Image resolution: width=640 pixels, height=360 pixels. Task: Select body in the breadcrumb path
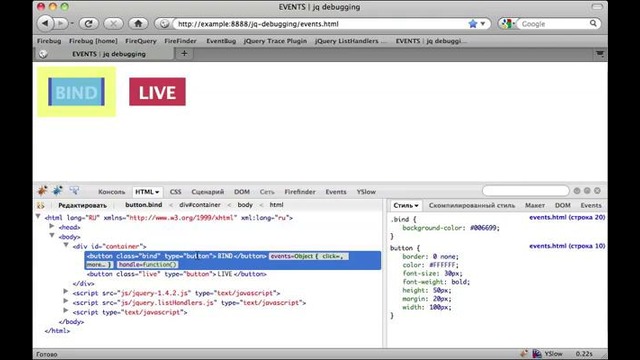[x=245, y=205]
